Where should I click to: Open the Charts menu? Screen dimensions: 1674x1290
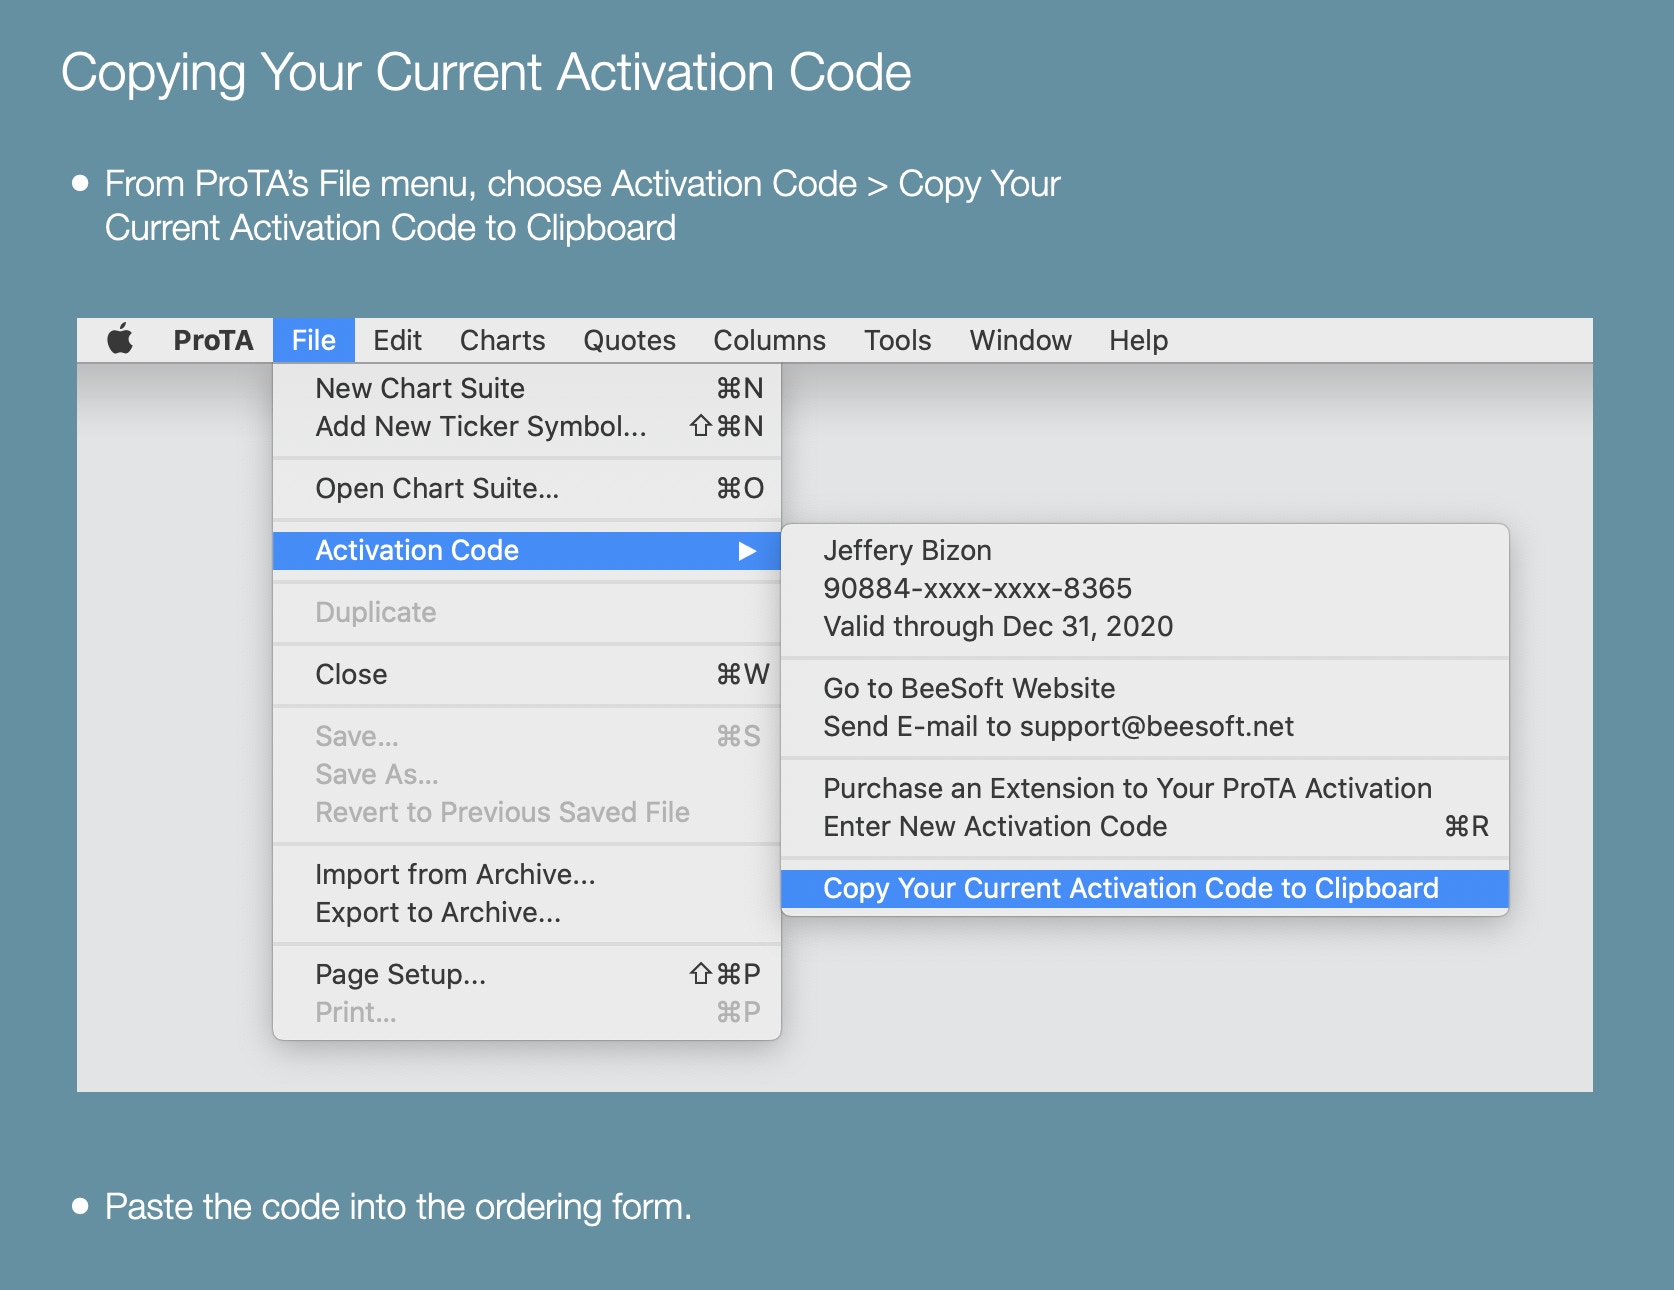tap(502, 341)
